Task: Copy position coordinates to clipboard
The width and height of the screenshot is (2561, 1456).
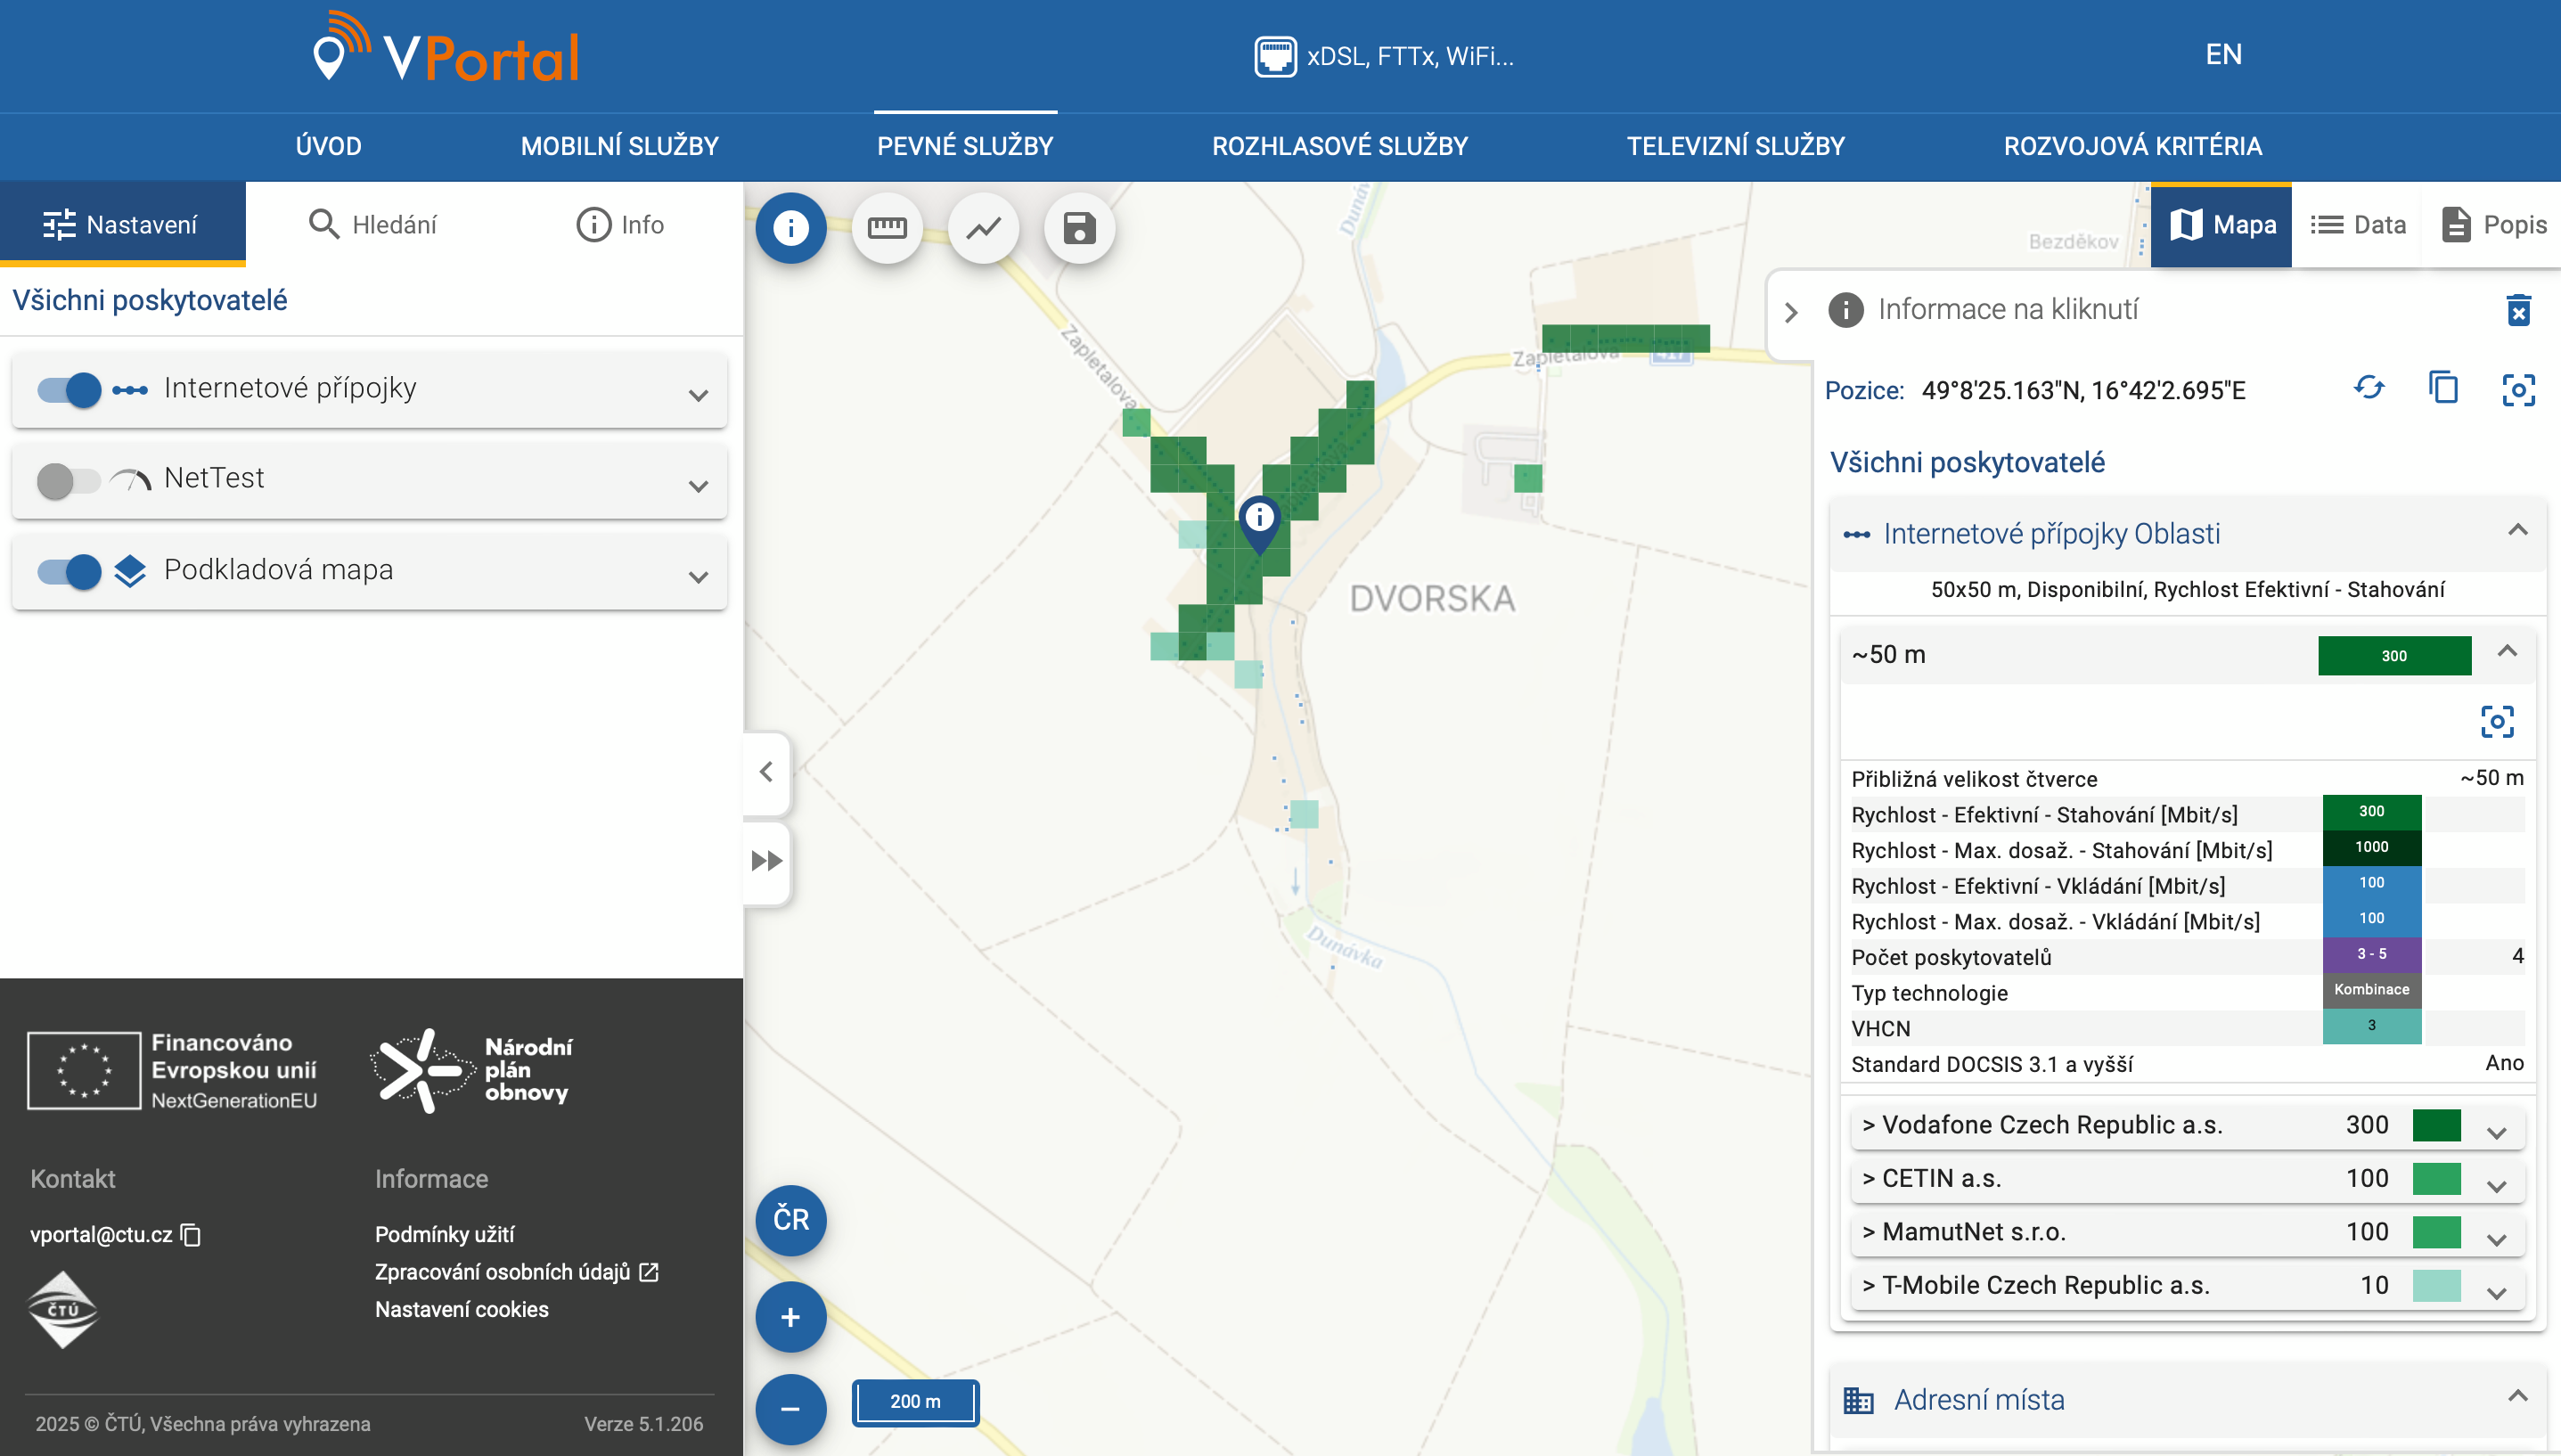Action: 2443,388
